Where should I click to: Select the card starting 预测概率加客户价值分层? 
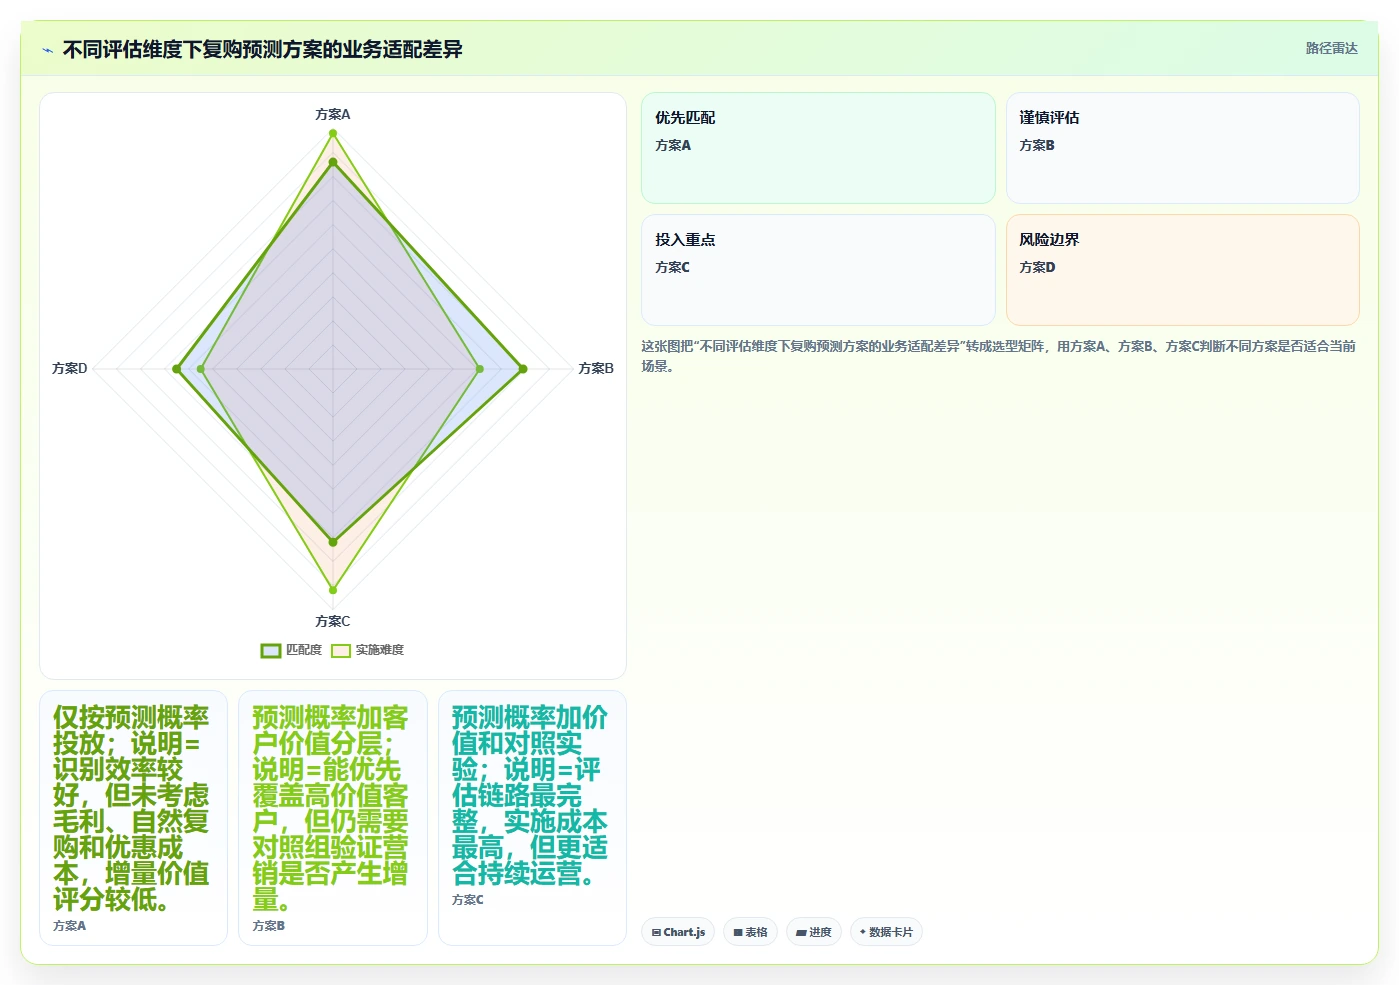333,818
